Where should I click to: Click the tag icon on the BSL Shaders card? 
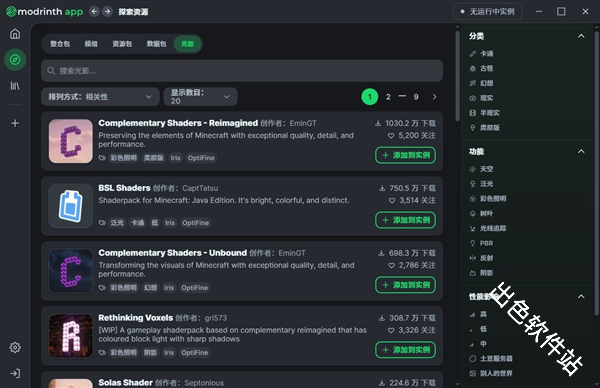(x=102, y=223)
